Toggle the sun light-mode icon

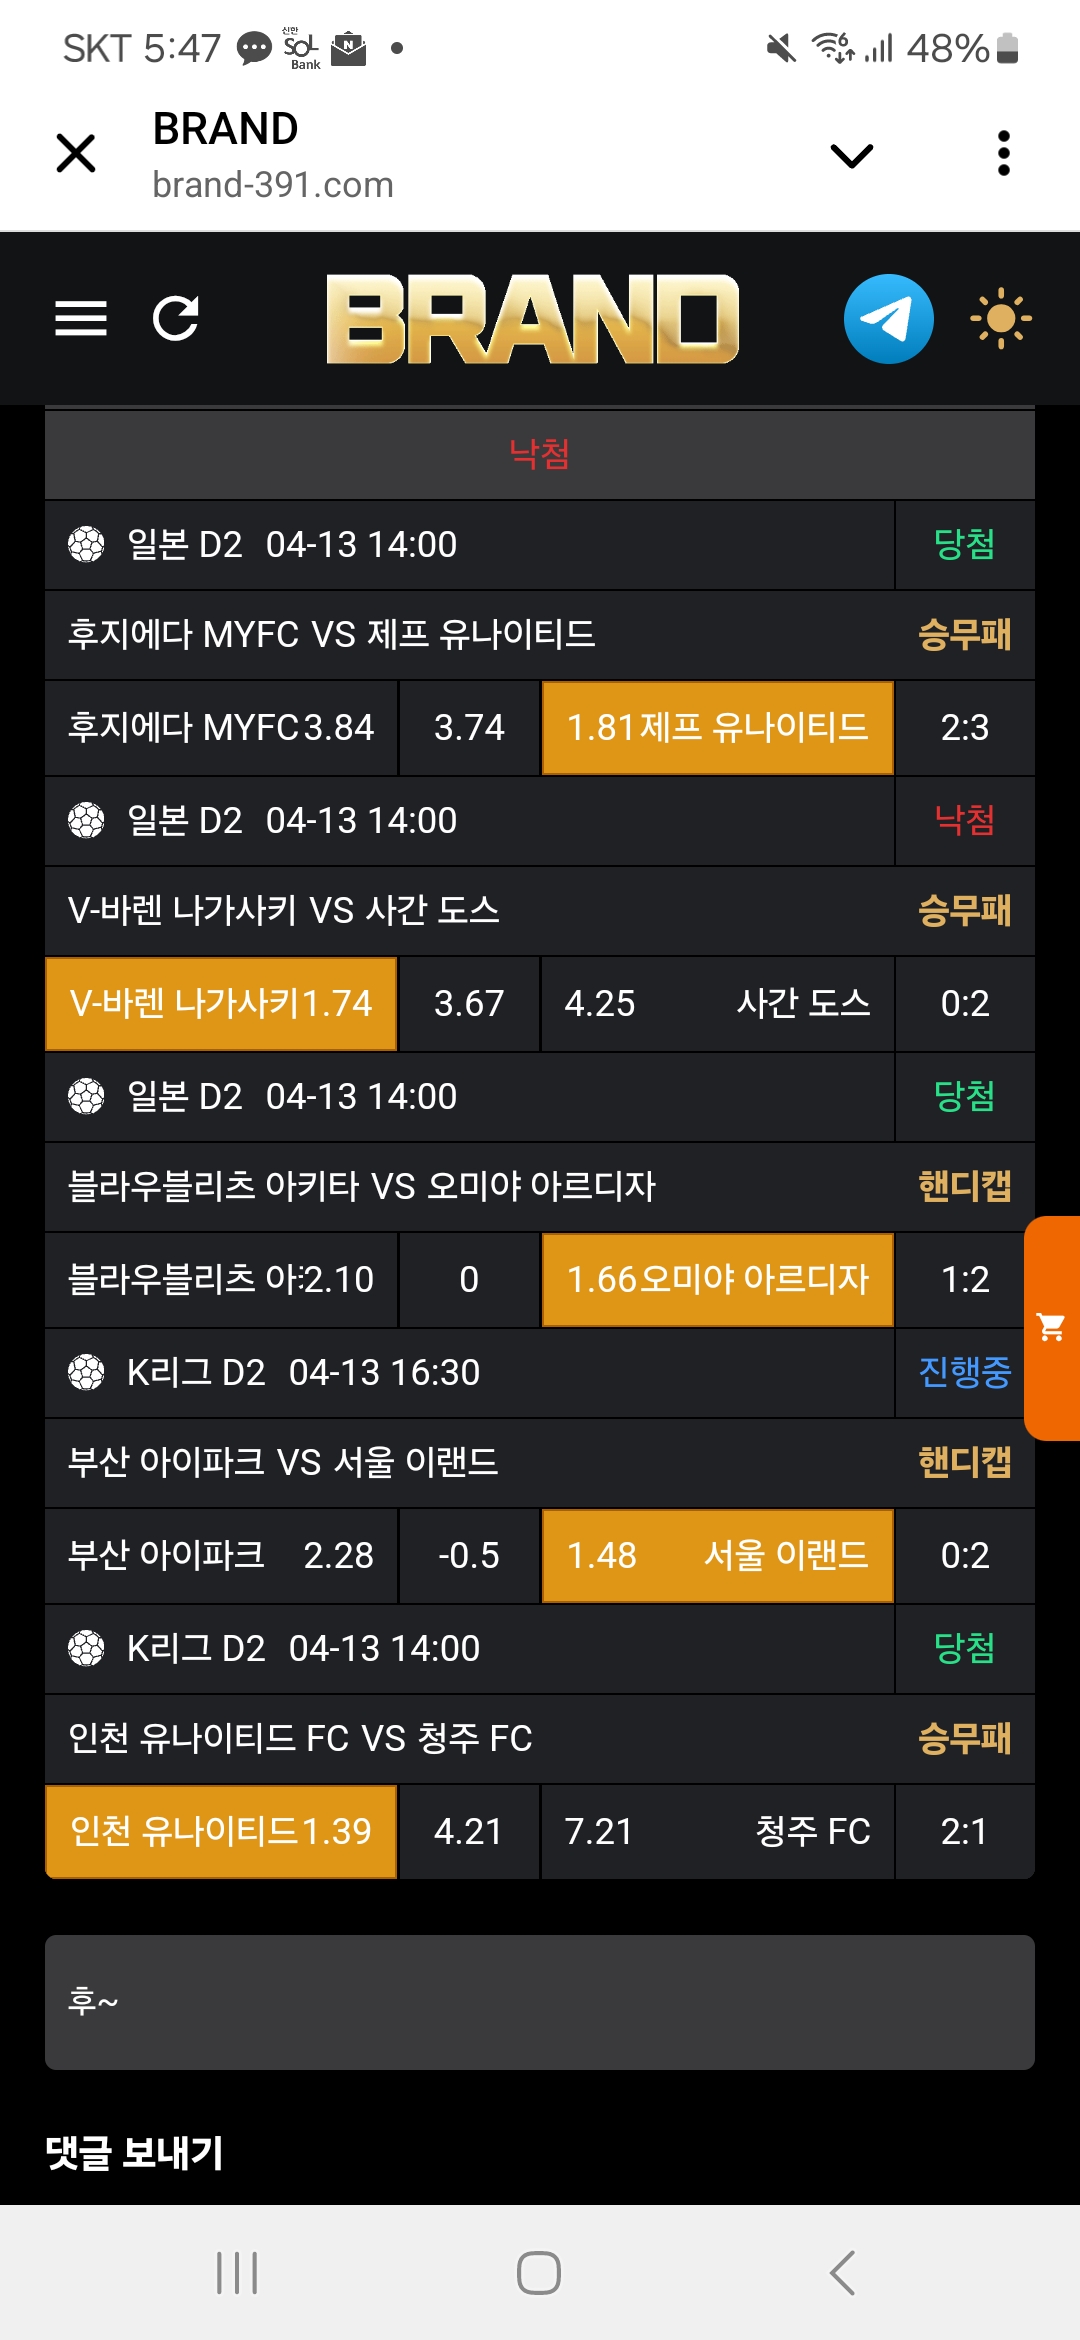[x=1000, y=319]
